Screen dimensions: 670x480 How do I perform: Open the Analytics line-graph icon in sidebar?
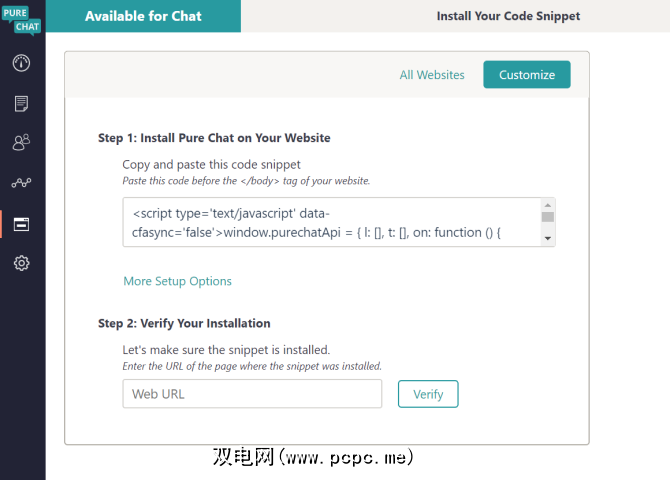[x=22, y=183]
